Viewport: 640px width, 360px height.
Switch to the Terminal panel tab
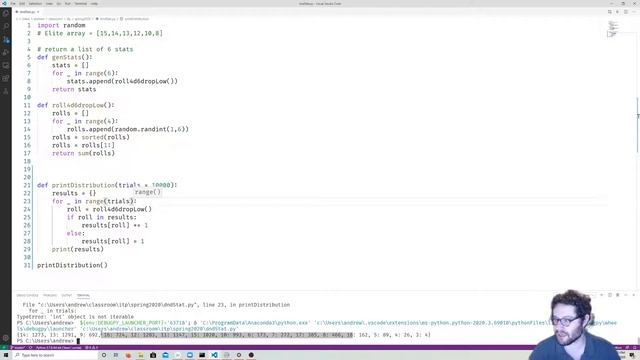[x=83, y=295]
